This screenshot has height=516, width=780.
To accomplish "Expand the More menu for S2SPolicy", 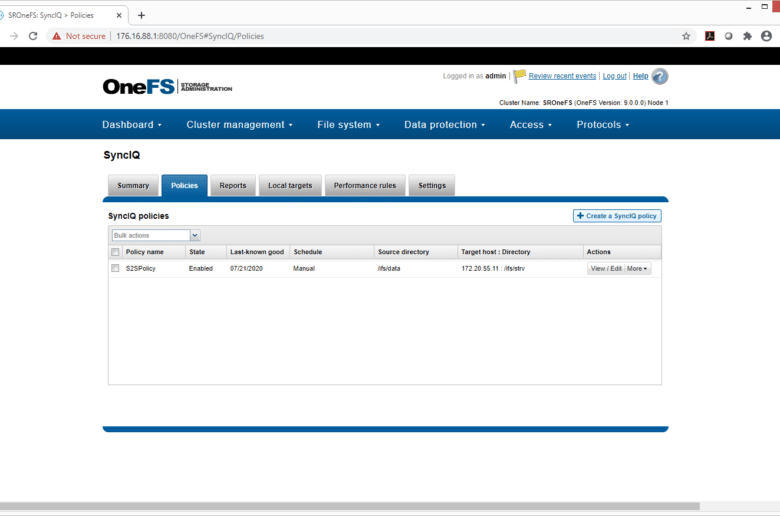I will point(637,269).
